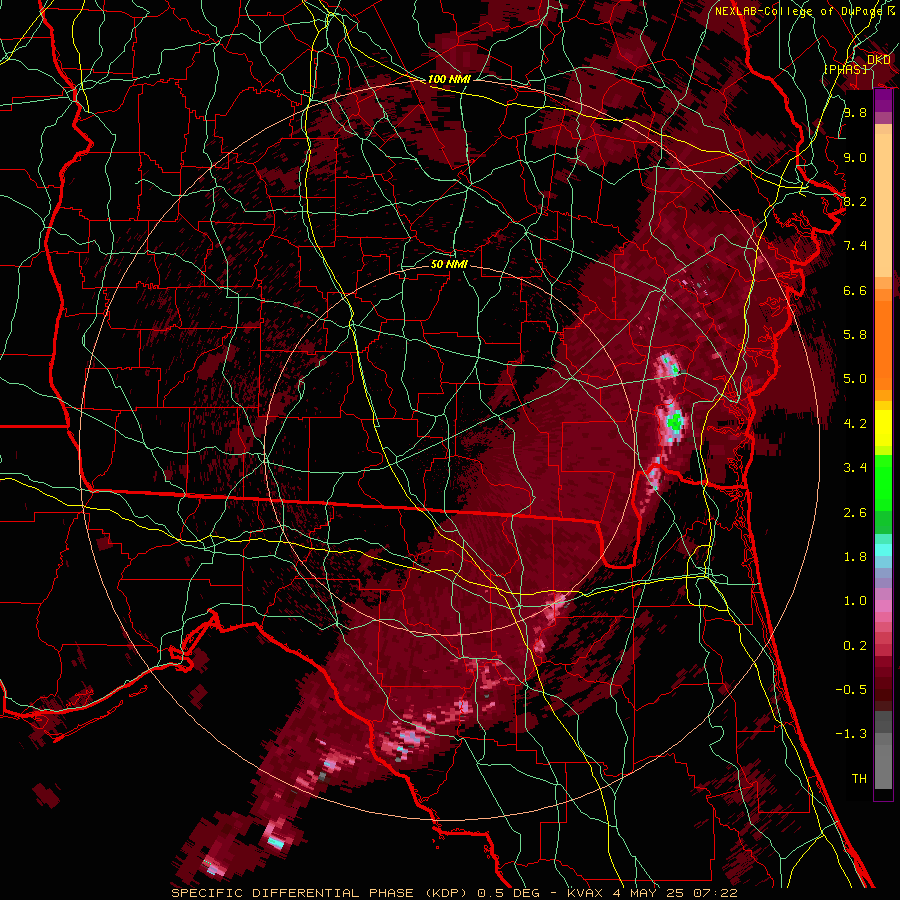Click the "4 MAY 25 07:22" timestamp
The width and height of the screenshot is (900, 900).
(675, 893)
